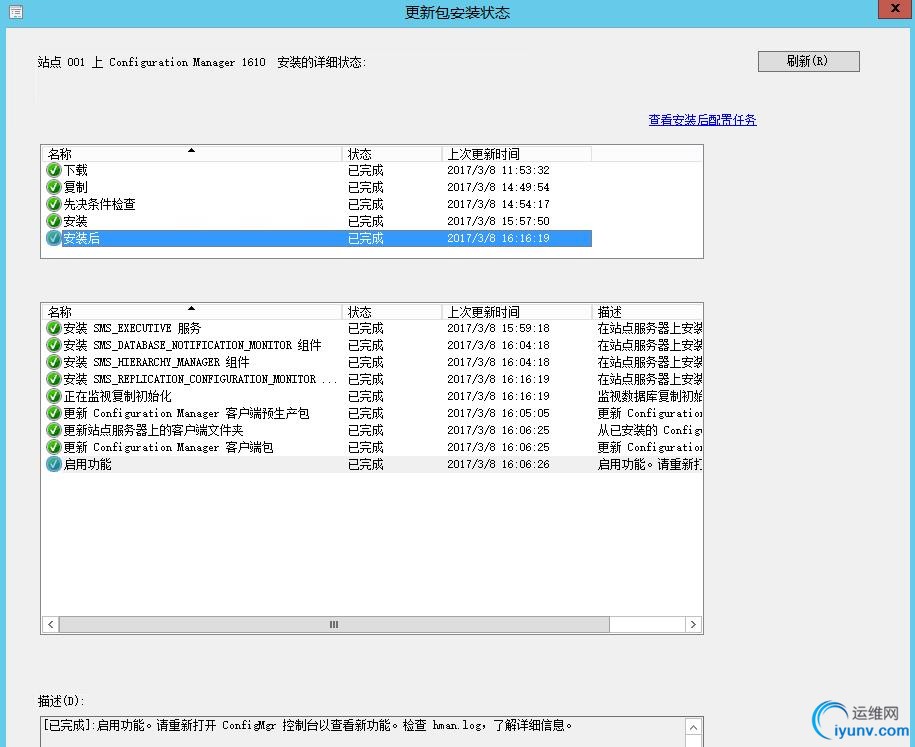Sort lower list by 描述 column header
915x747 pixels.
pyautogui.click(x=647, y=312)
